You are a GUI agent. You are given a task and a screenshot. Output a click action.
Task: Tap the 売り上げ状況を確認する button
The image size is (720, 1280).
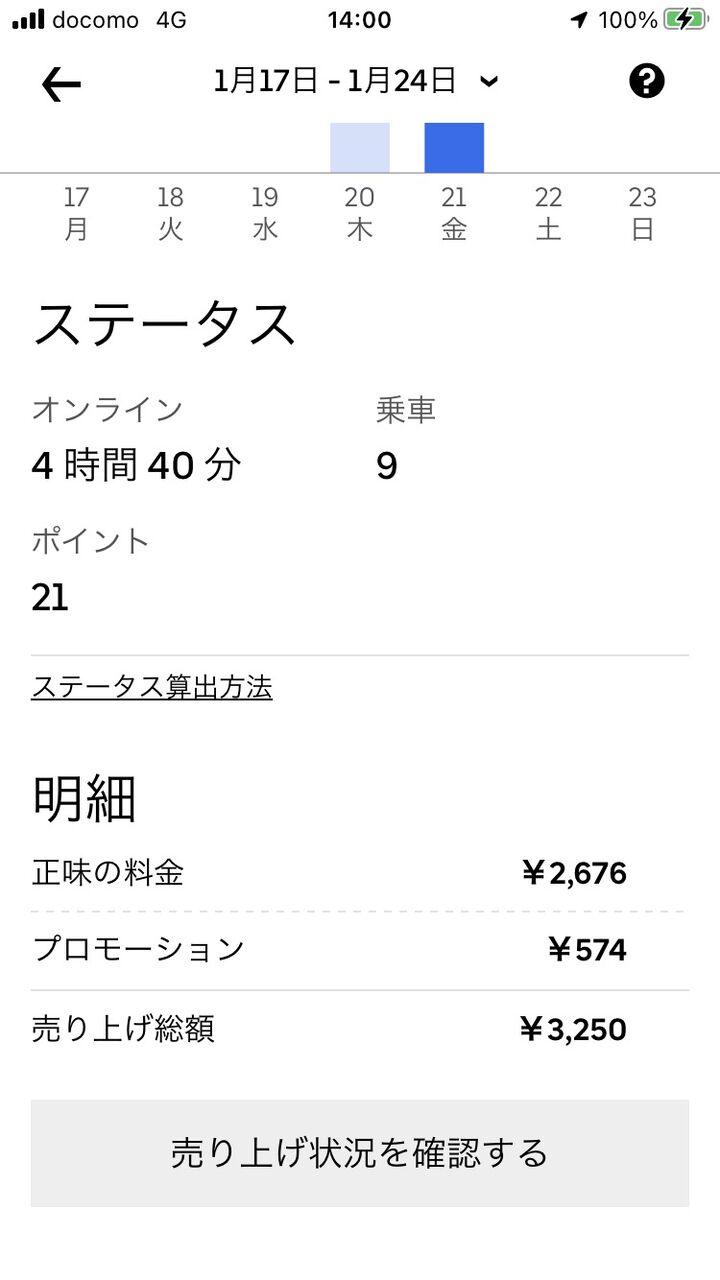[360, 1153]
